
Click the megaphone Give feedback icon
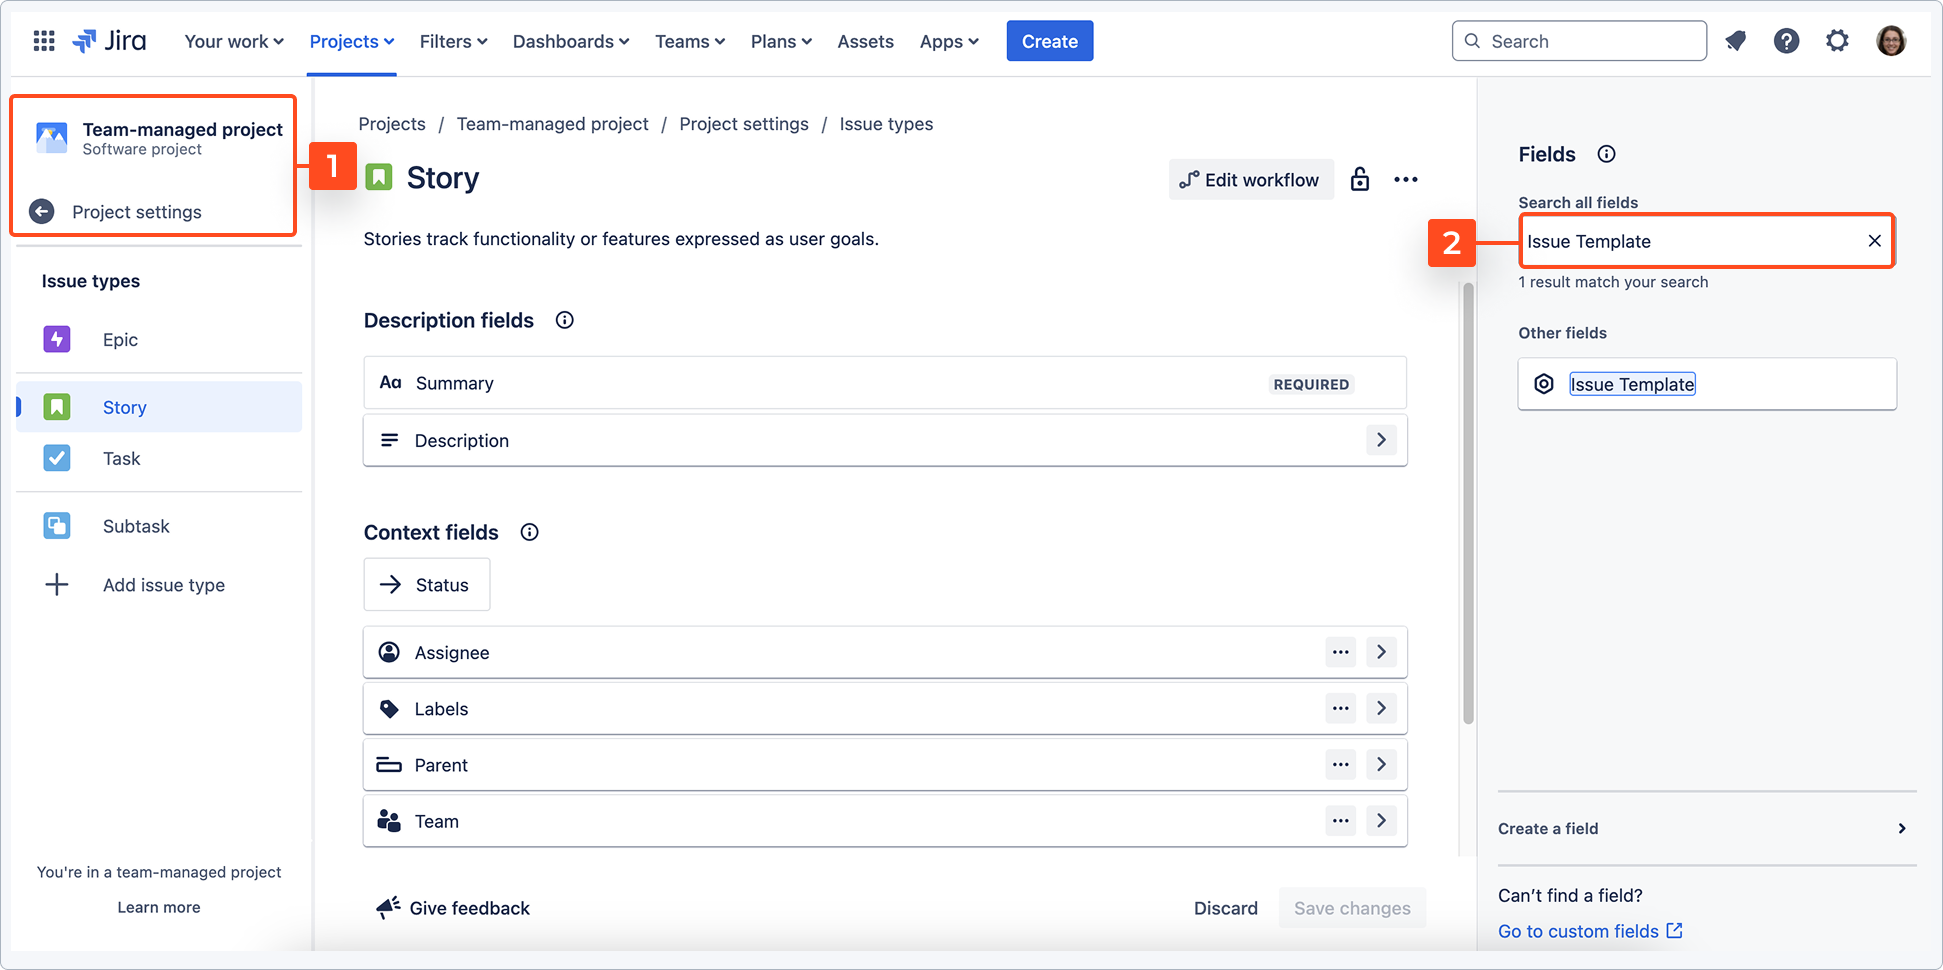pyautogui.click(x=388, y=908)
